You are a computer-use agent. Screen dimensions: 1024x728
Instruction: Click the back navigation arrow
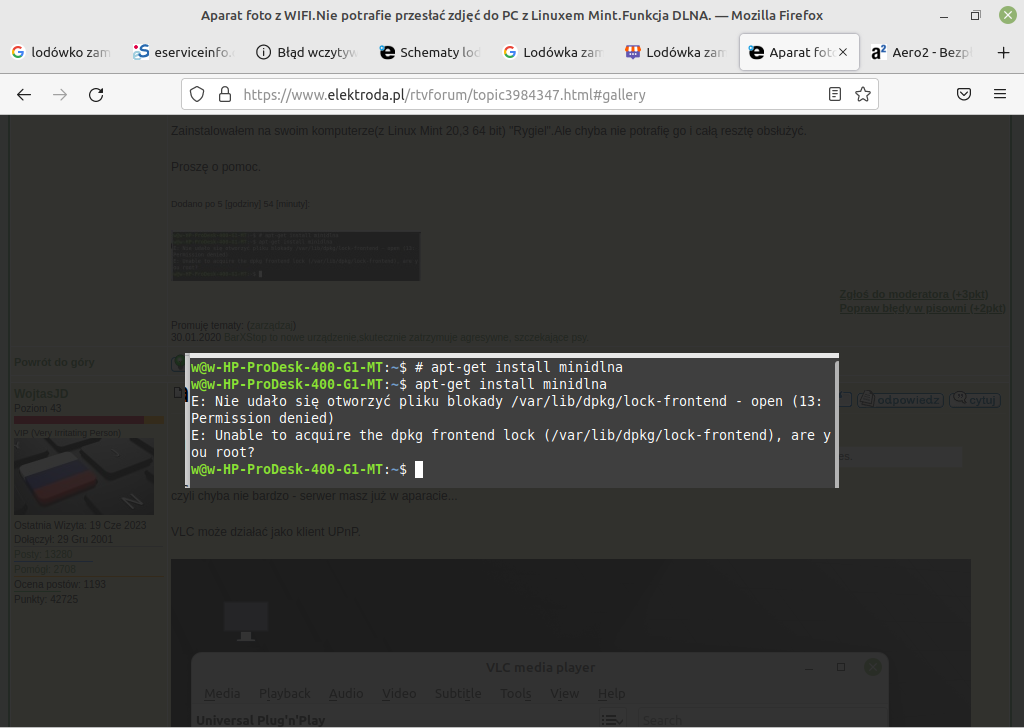23,94
